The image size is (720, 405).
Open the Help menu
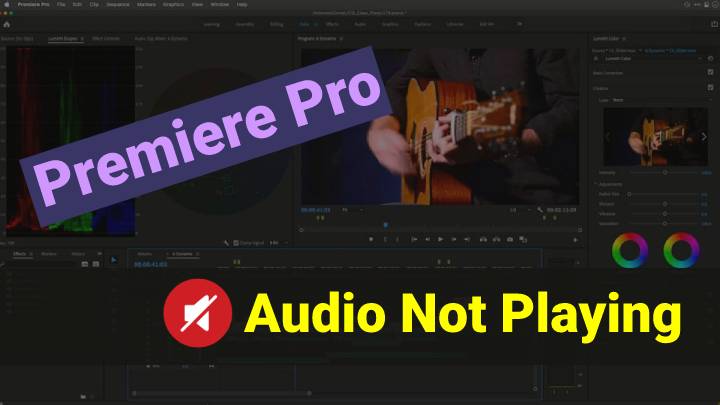242,4
